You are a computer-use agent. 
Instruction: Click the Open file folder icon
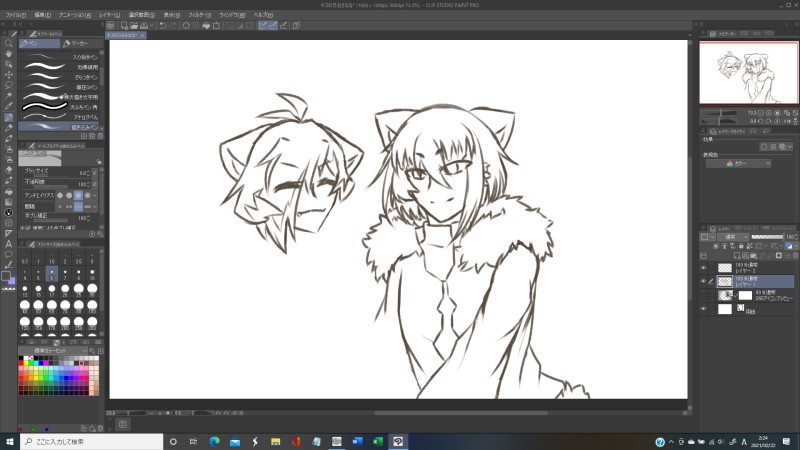point(134,25)
